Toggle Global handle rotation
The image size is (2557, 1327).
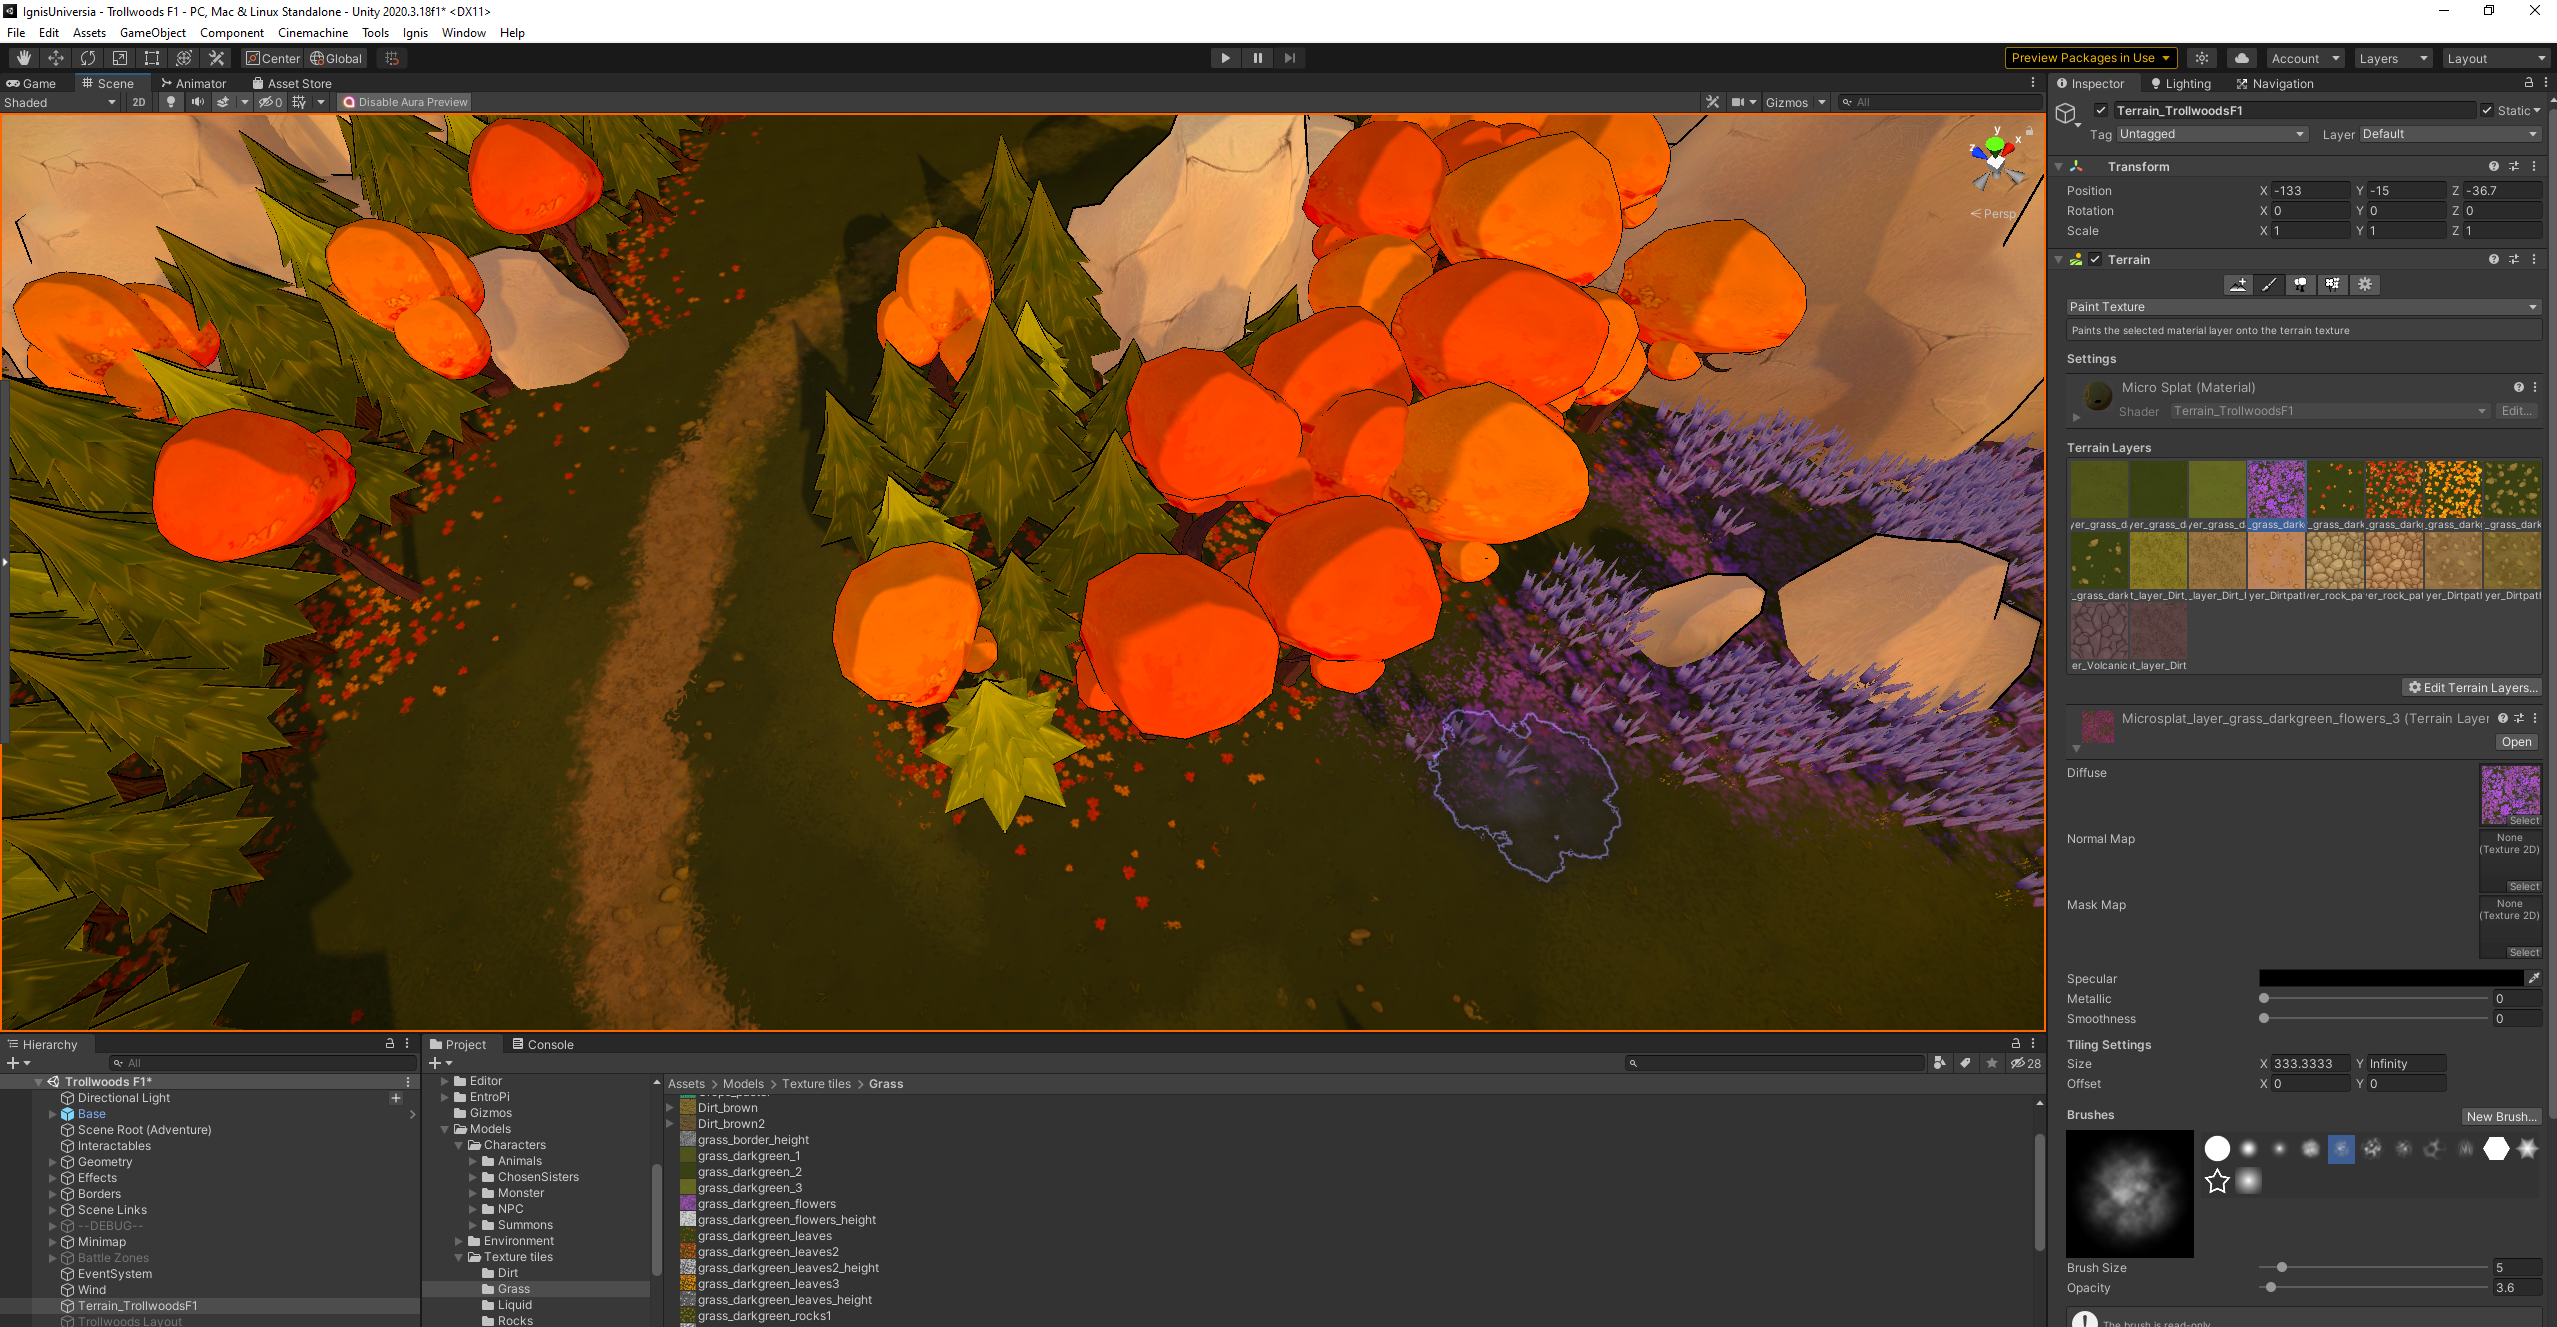[336, 58]
